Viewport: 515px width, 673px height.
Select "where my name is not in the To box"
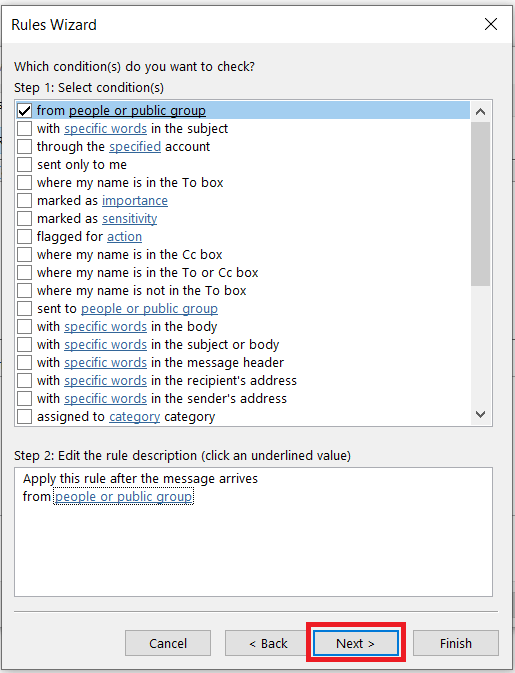(x=24, y=291)
